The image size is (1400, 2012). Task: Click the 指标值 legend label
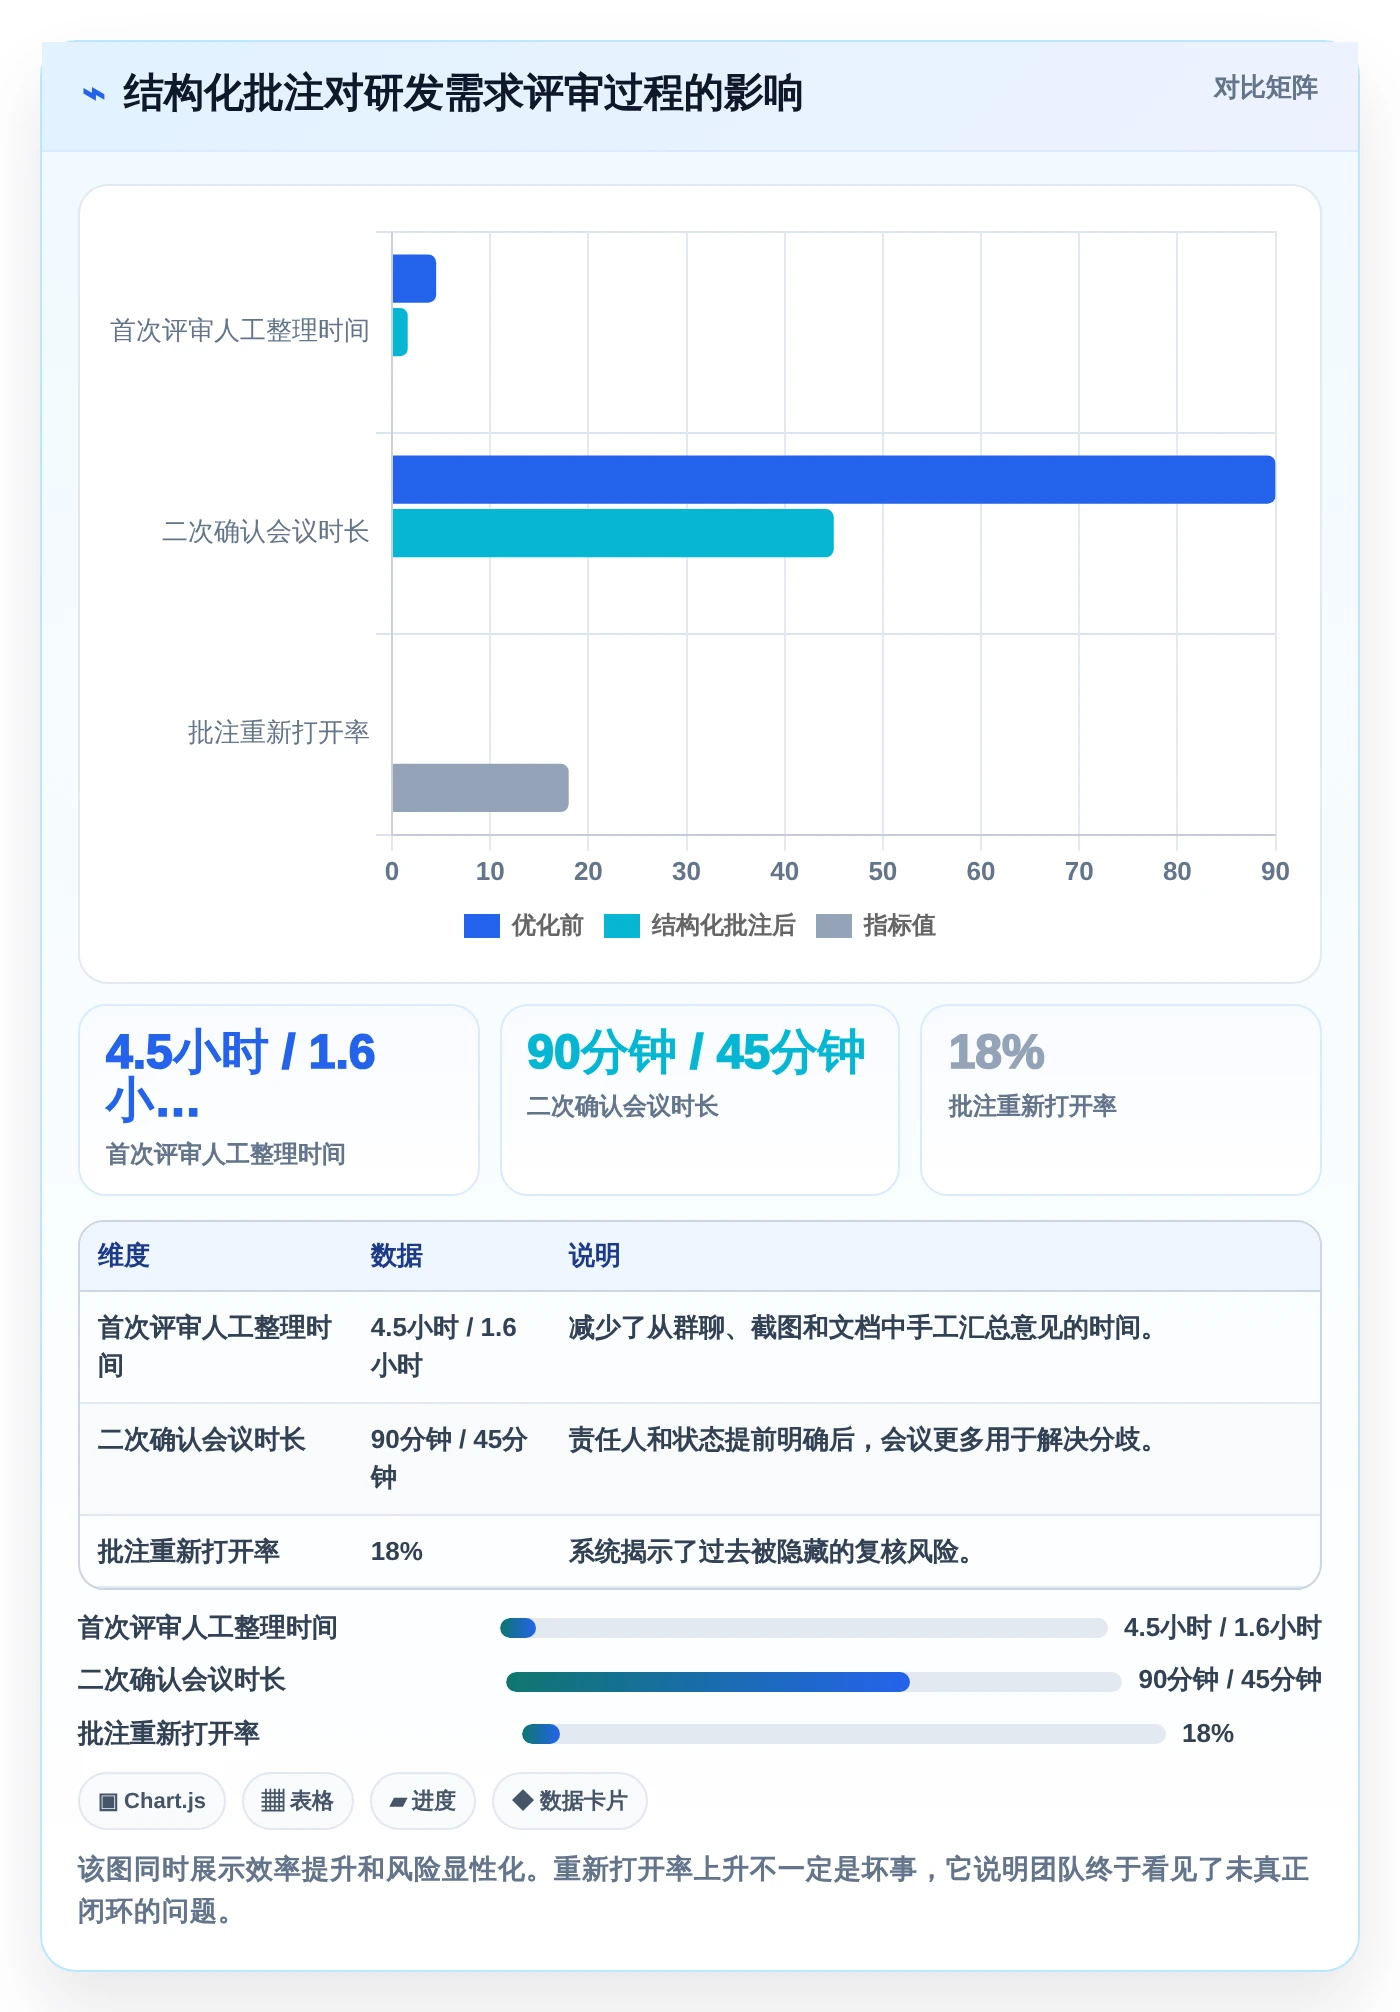899,926
